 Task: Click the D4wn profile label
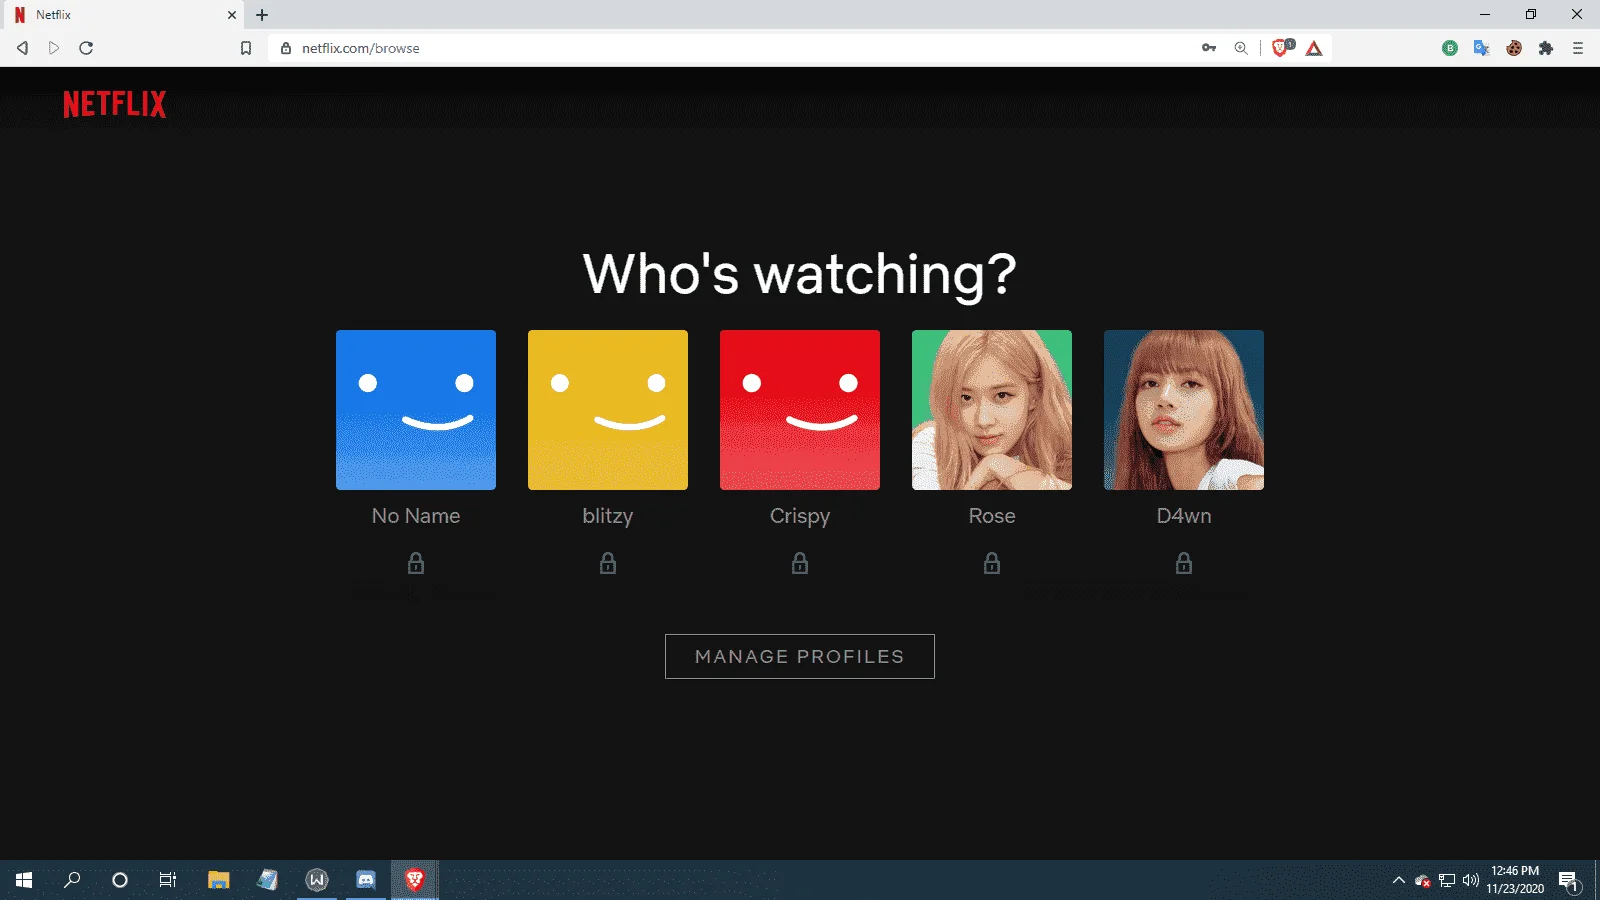click(x=1184, y=516)
